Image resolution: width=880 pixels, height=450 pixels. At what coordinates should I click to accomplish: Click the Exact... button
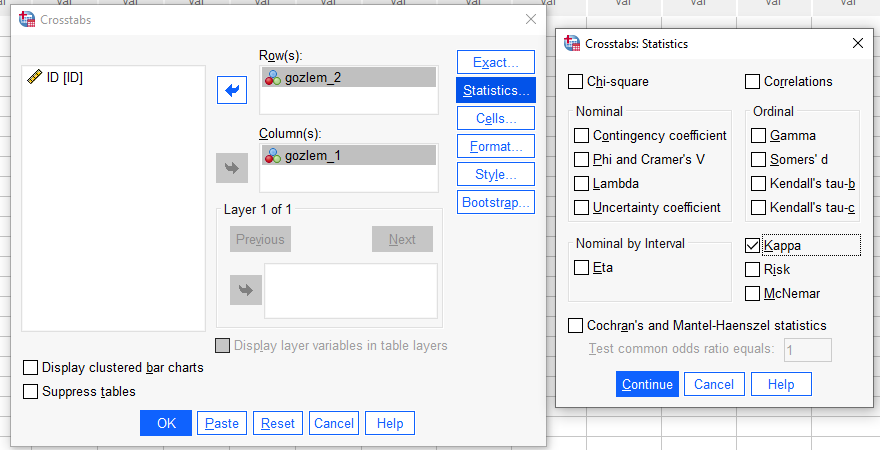(x=495, y=62)
